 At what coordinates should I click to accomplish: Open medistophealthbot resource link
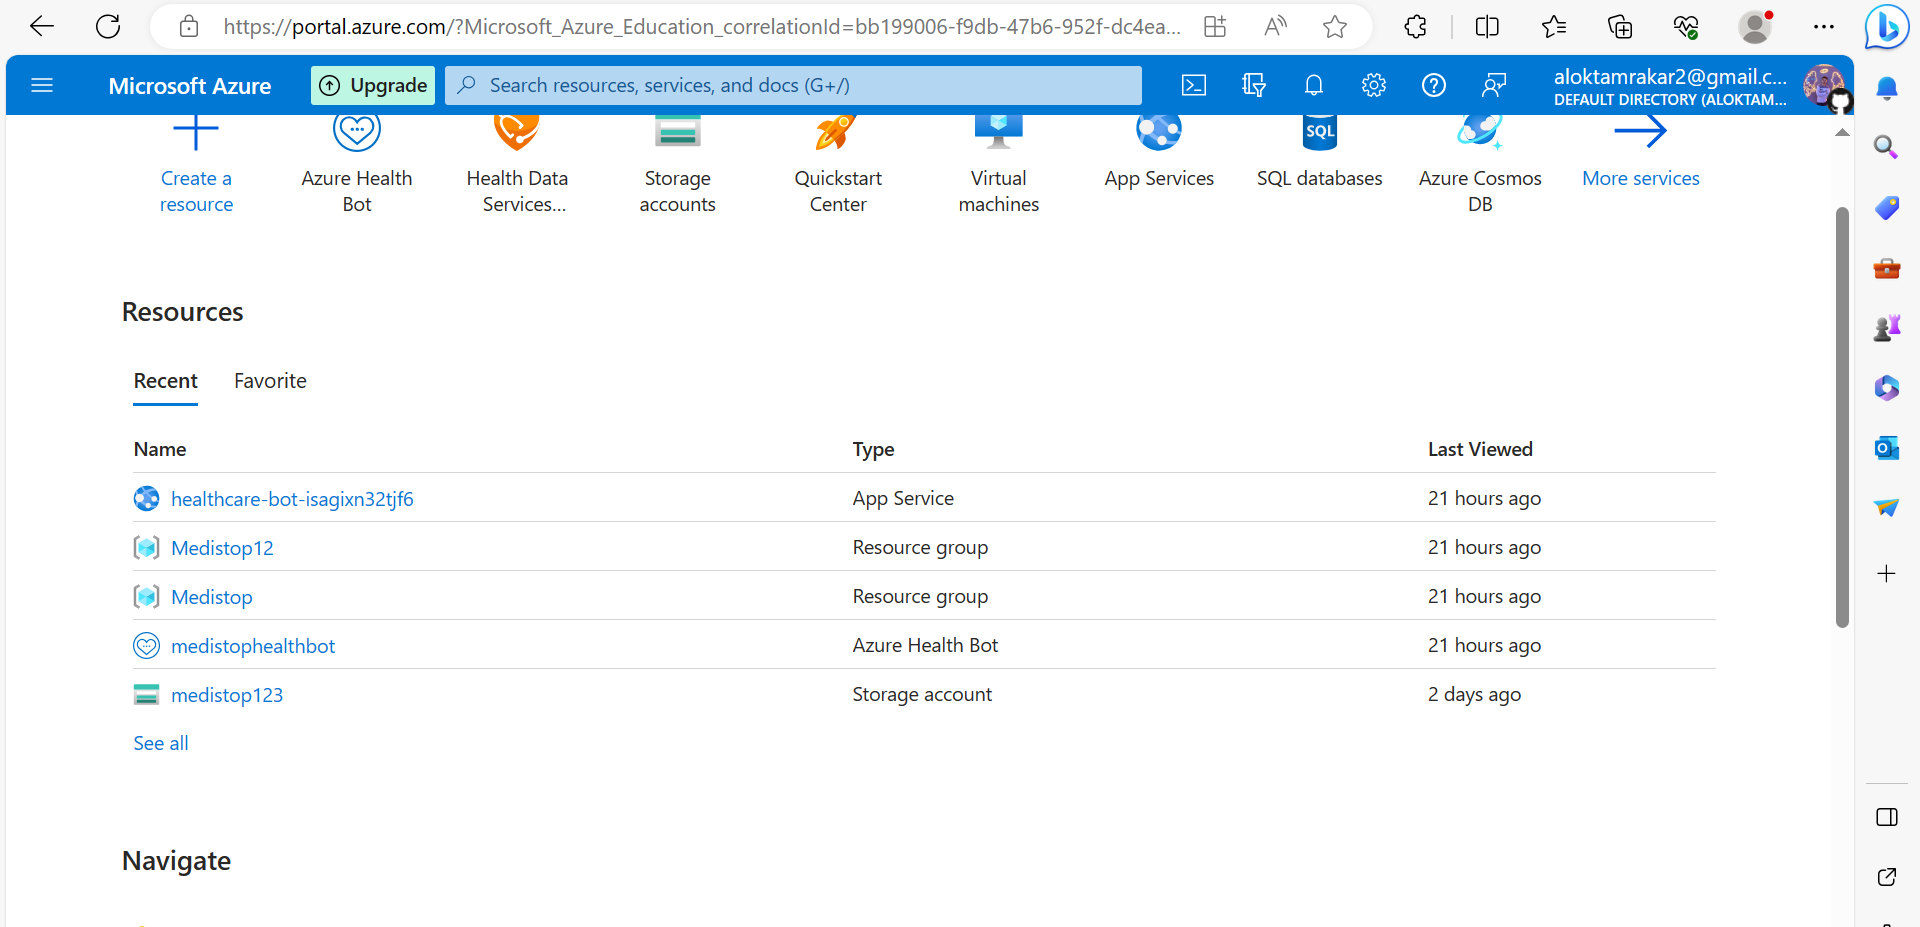click(253, 646)
